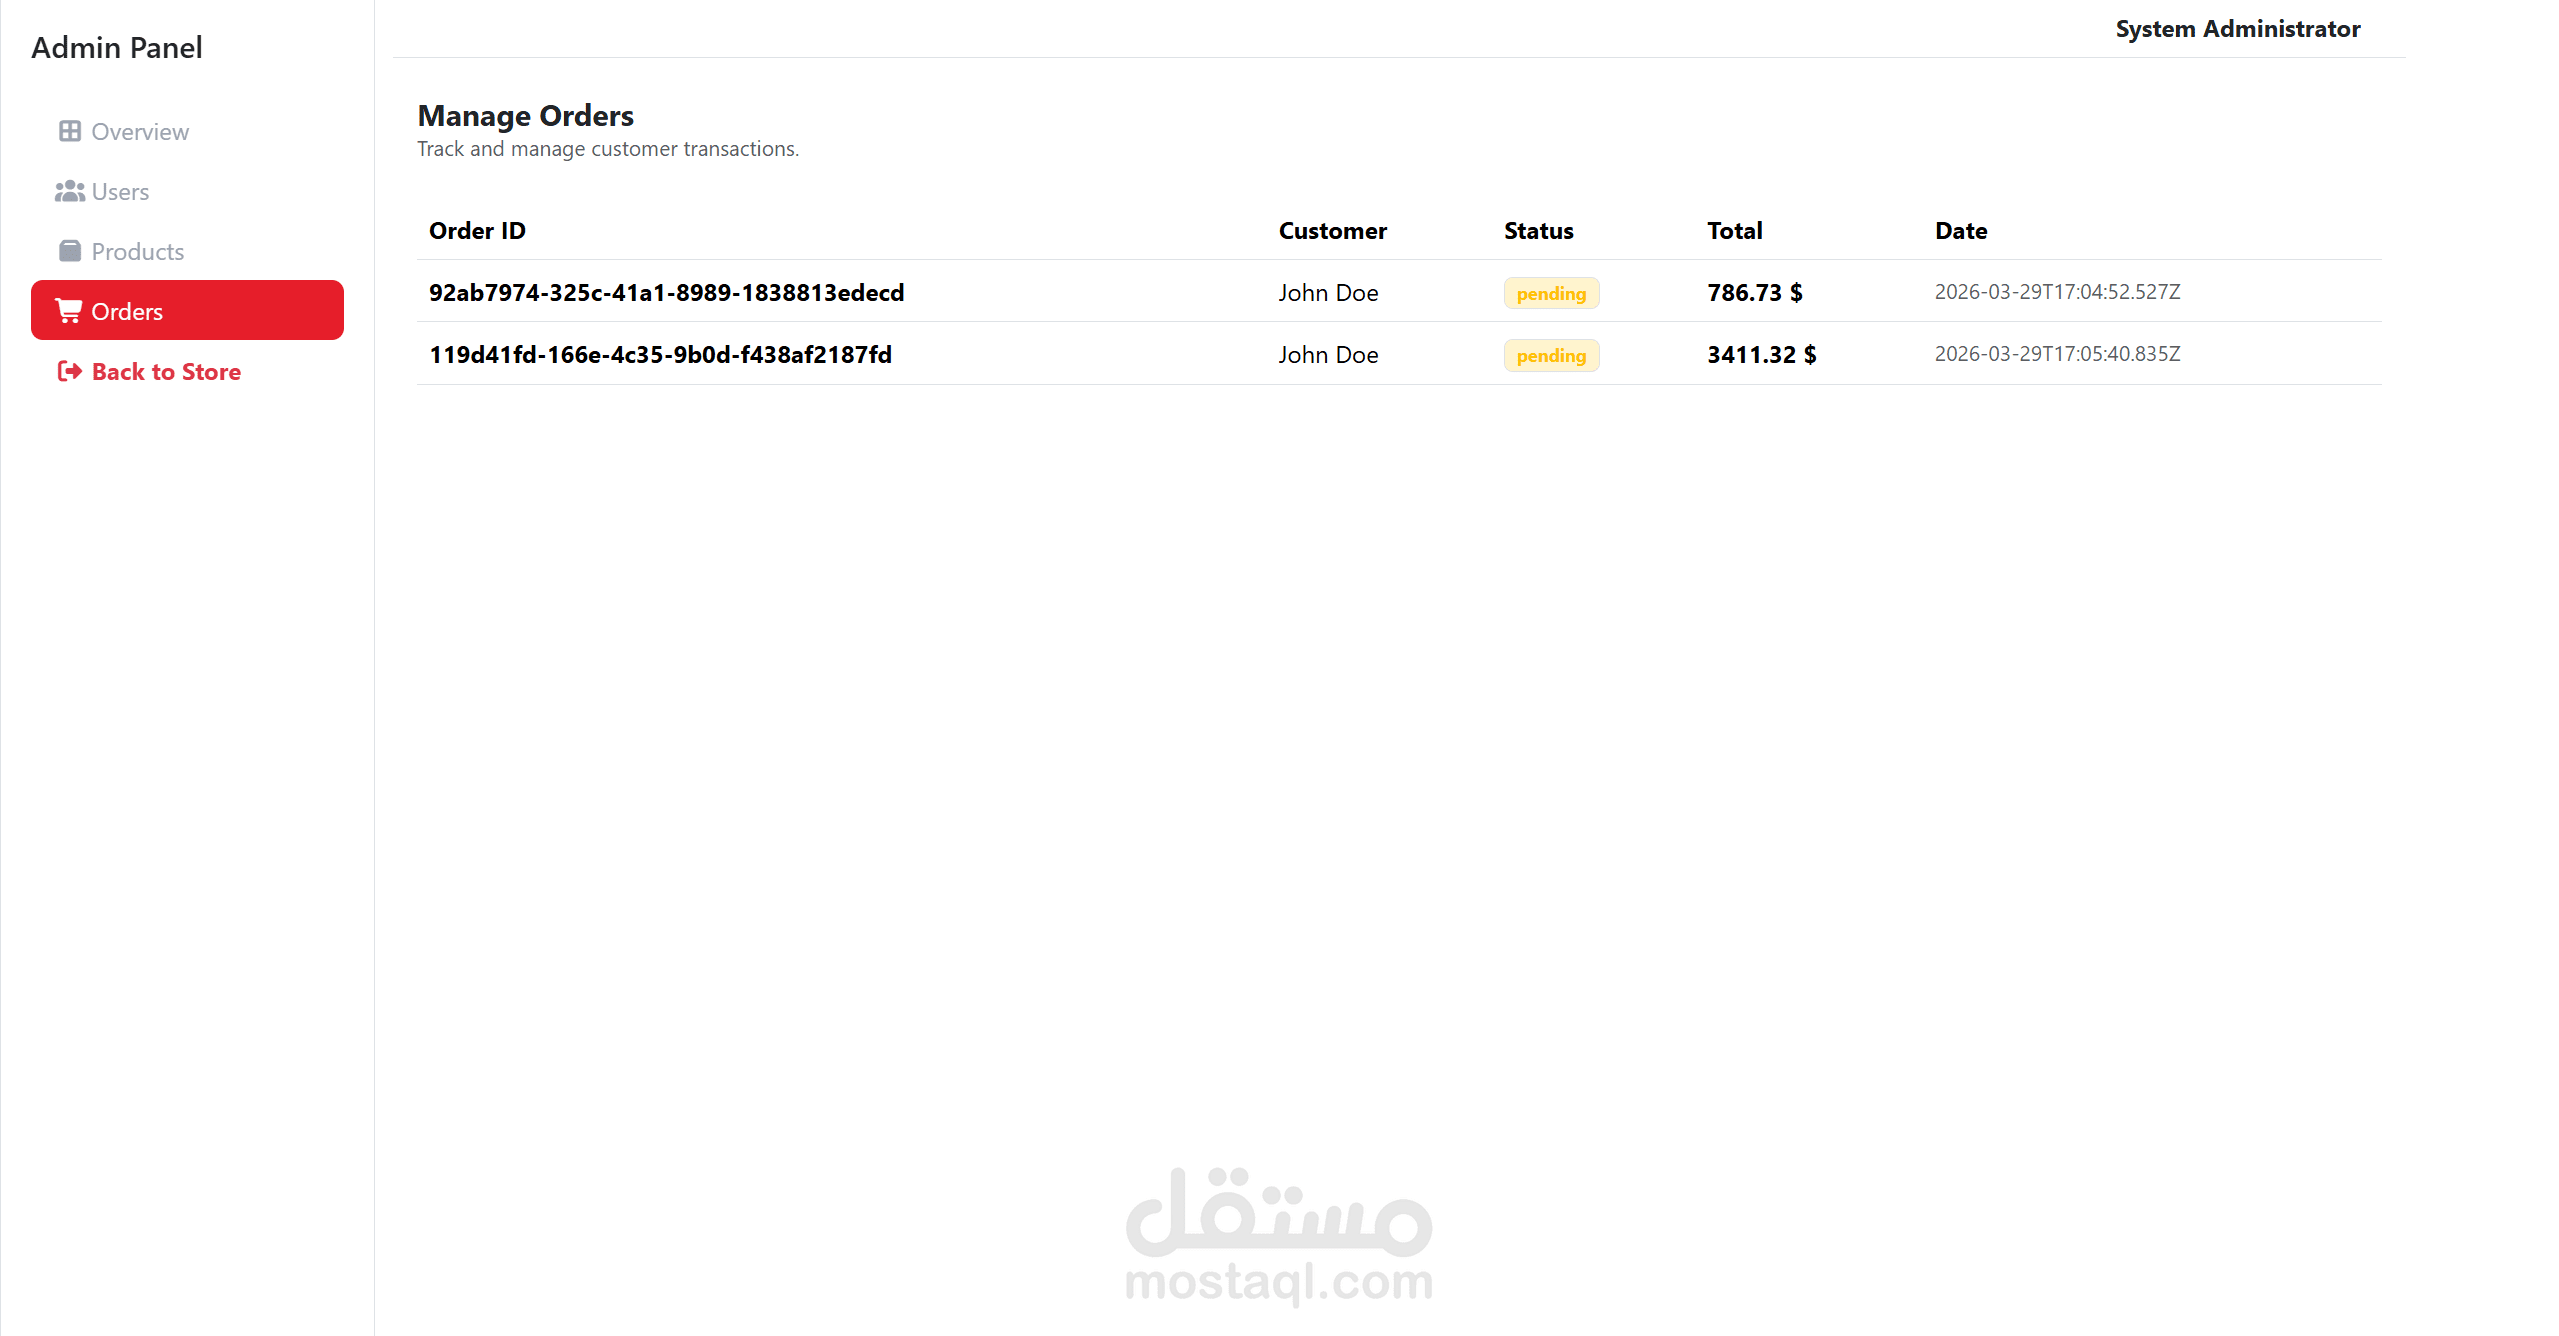Click the Orders shopping cart icon
Viewport: 2559px width, 1336px height.
tap(68, 311)
